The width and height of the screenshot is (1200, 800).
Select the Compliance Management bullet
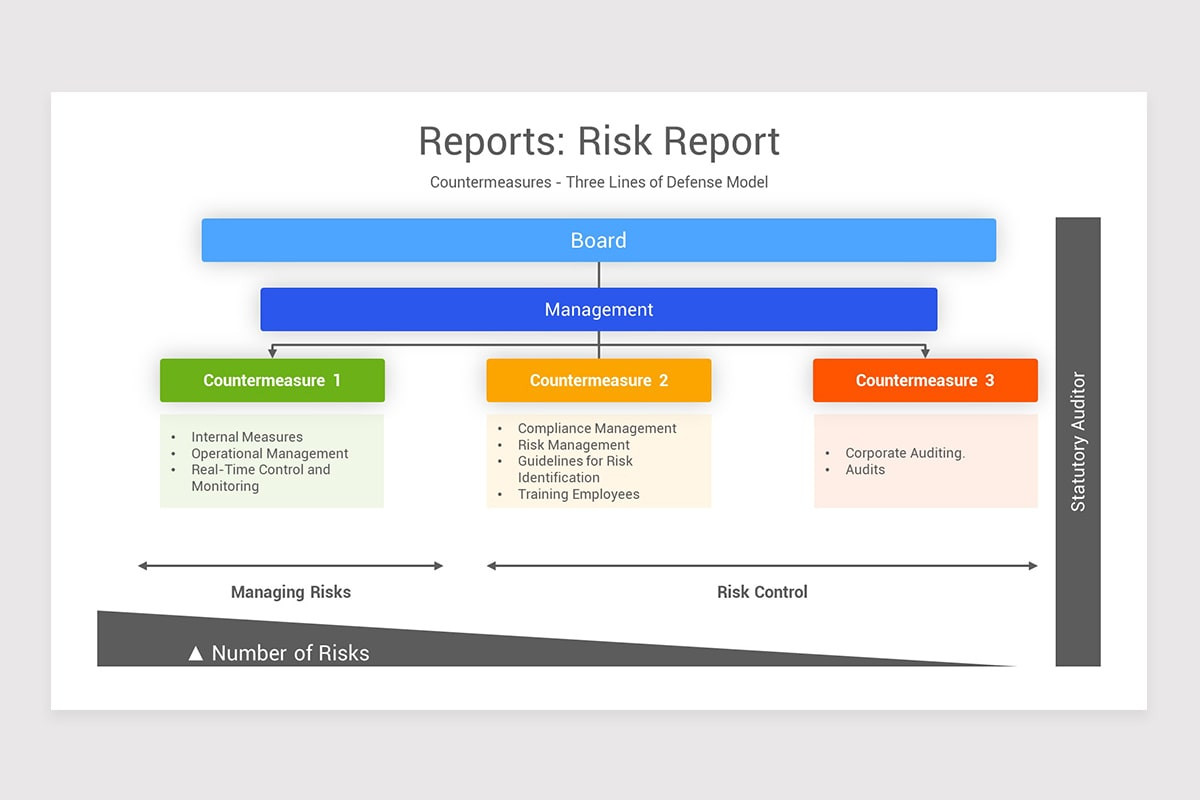(x=597, y=428)
